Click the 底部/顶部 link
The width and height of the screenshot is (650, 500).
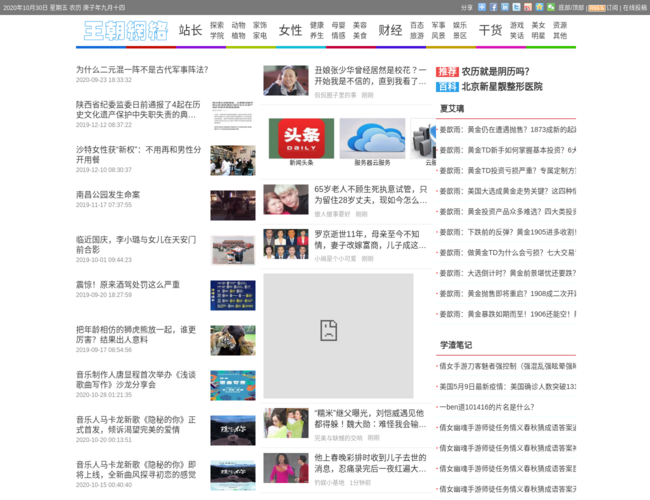571,8
